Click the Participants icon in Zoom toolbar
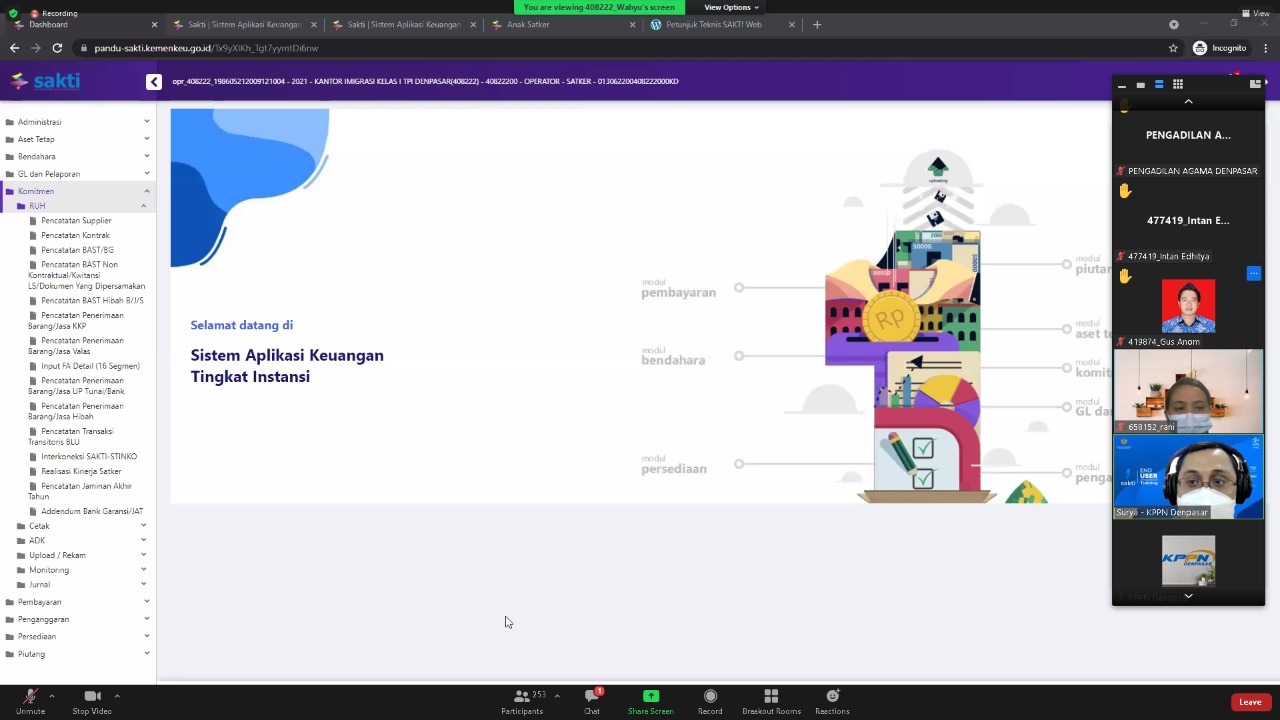1280x720 pixels. 522,697
